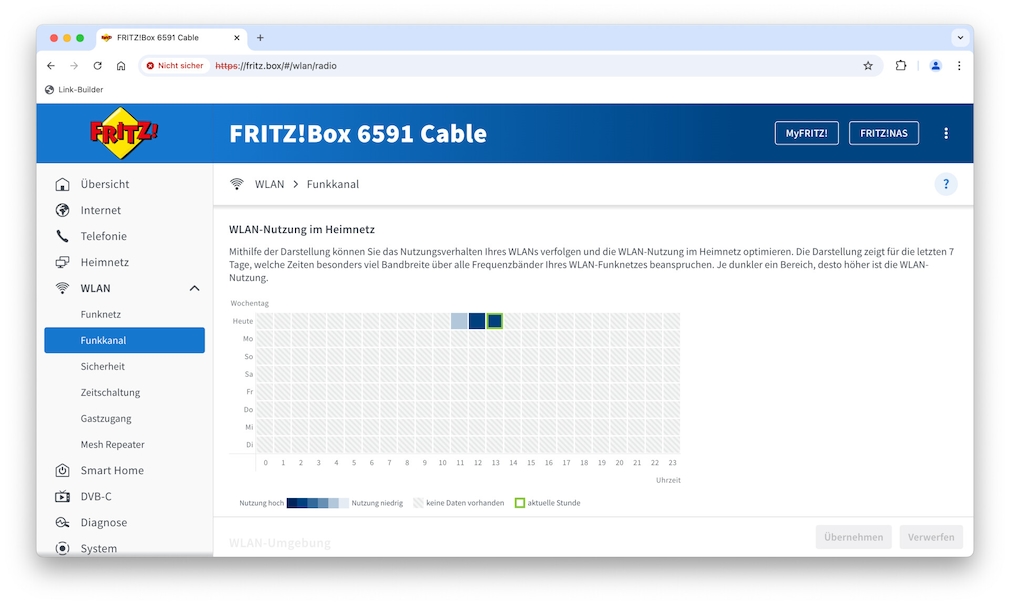Click the Übernehmen button

click(853, 536)
